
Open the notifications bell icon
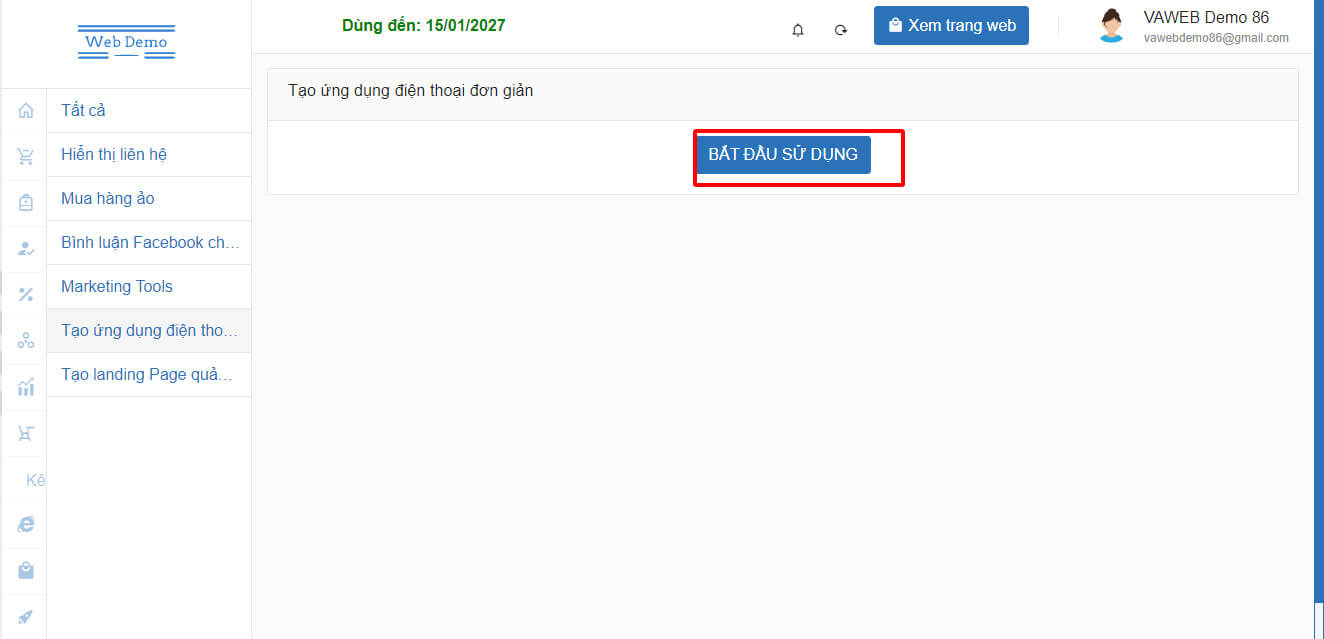[x=798, y=30]
